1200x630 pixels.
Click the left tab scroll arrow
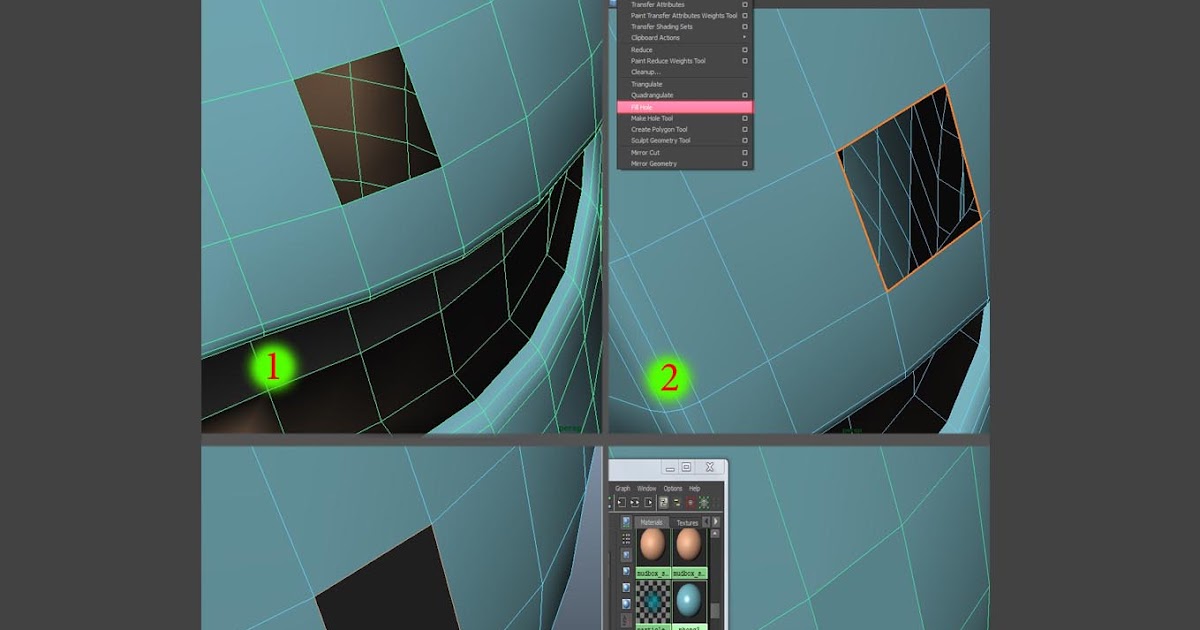pyautogui.click(x=706, y=522)
